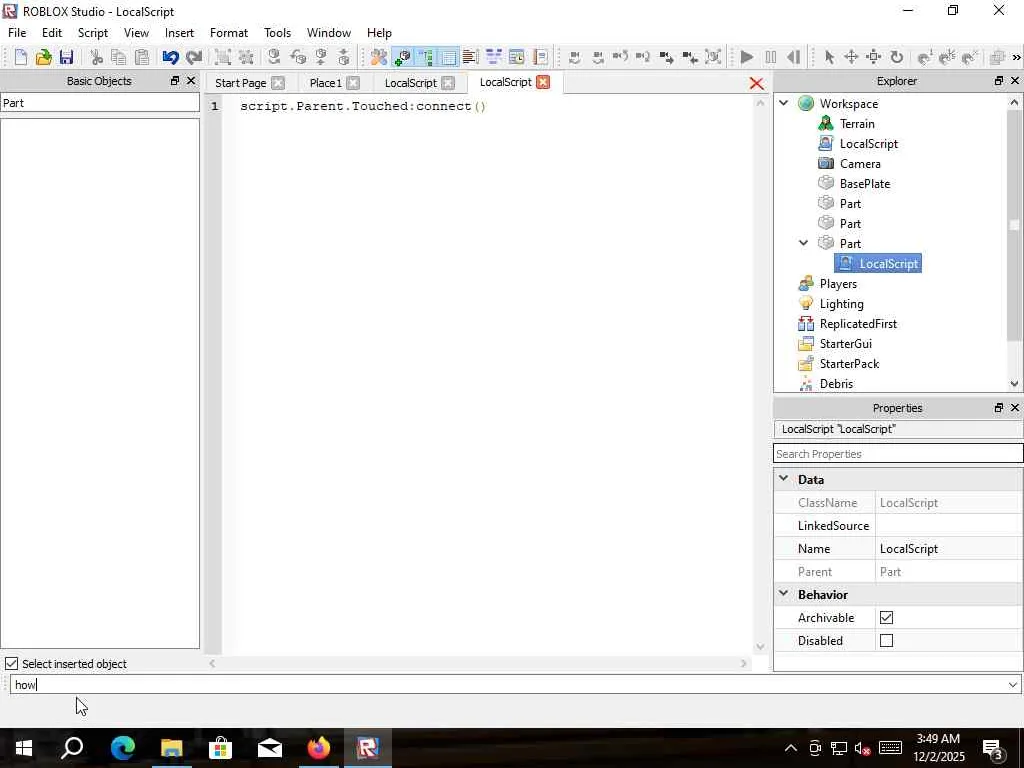Close the Basic Objects panel

[x=191, y=80]
